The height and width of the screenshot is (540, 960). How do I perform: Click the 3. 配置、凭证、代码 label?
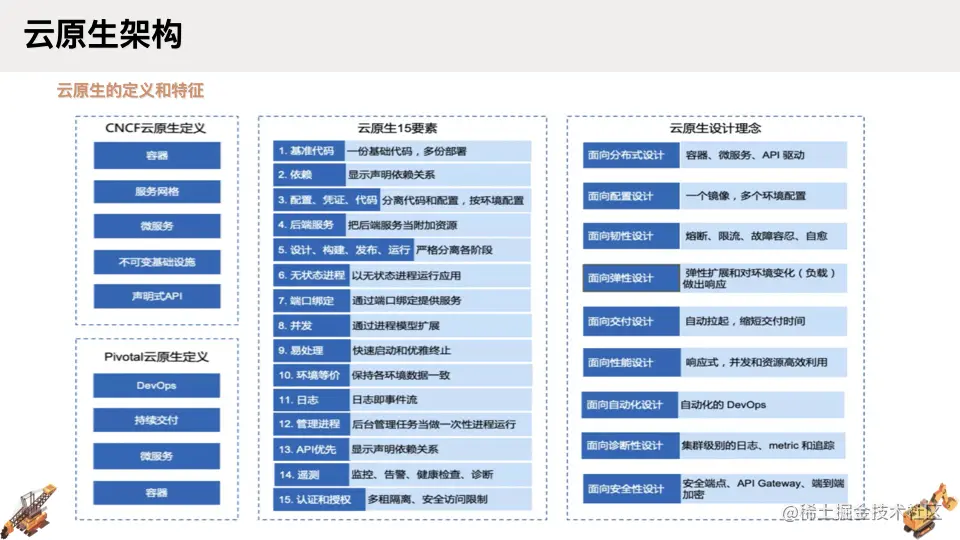pos(327,200)
